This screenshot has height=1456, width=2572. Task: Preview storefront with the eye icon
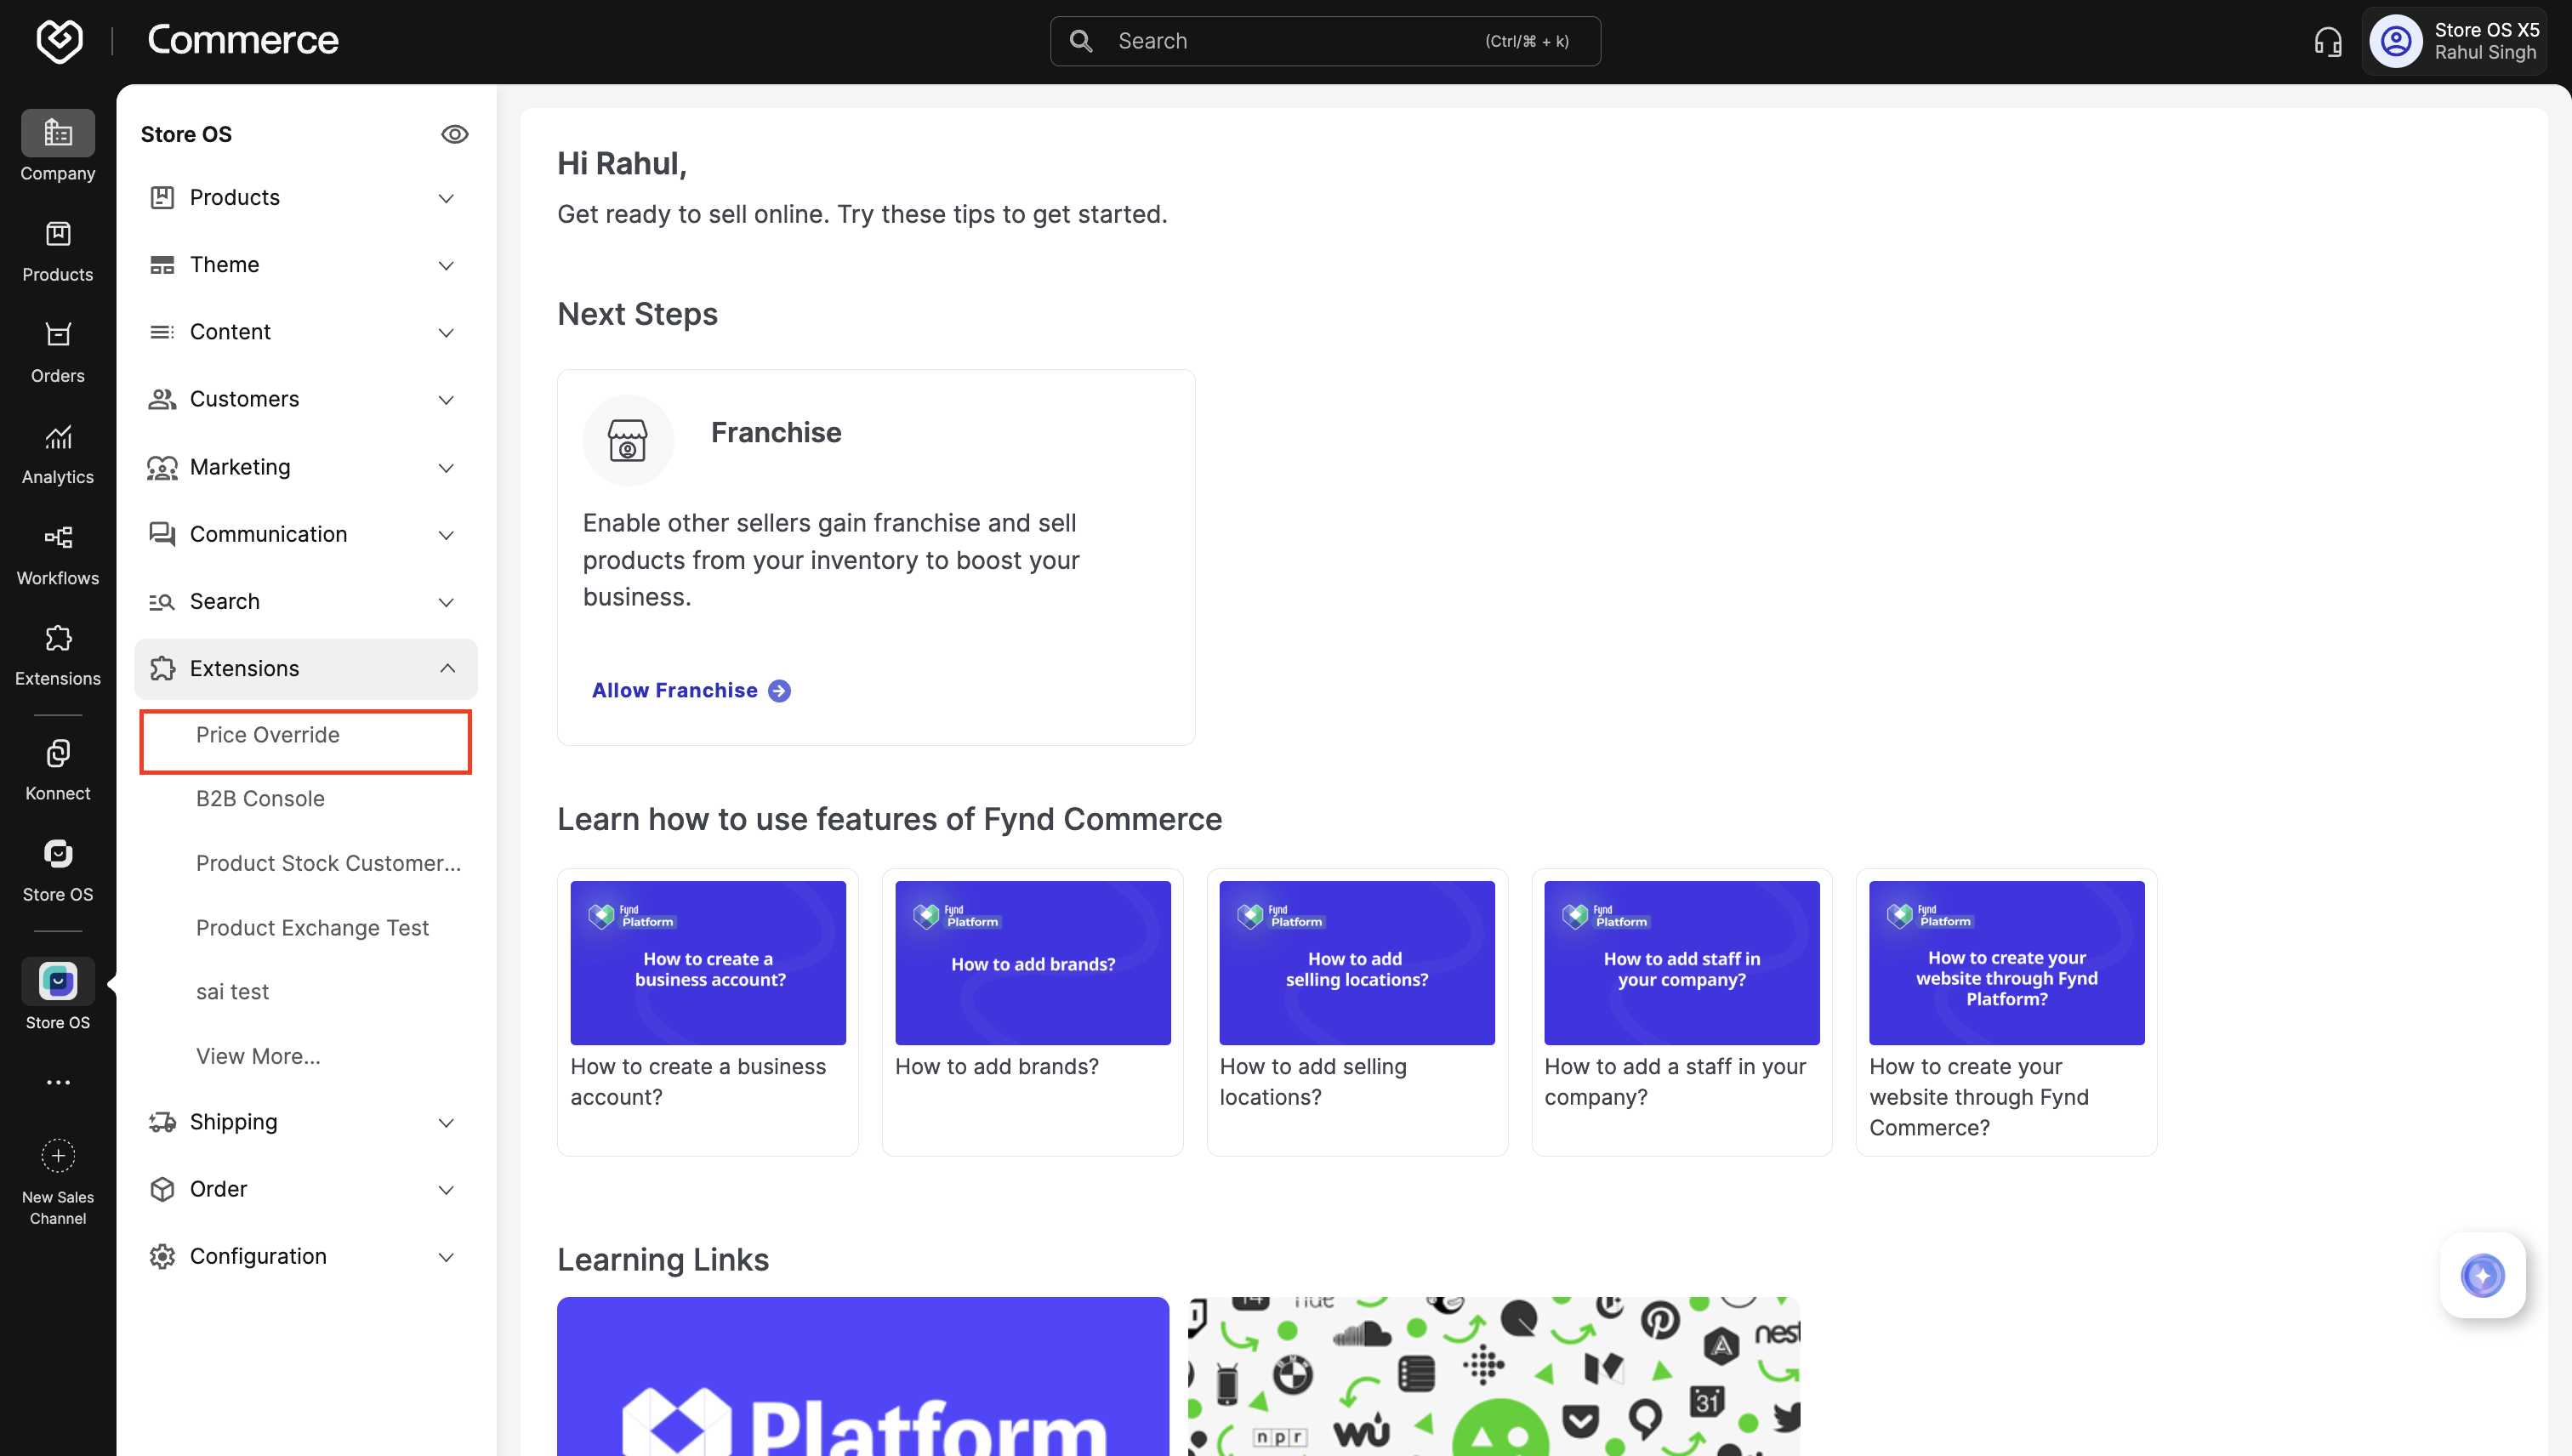point(455,134)
